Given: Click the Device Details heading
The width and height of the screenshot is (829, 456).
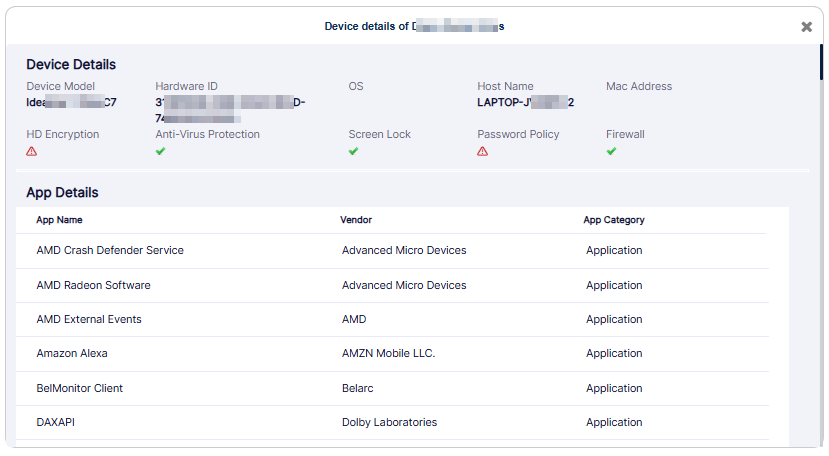Looking at the screenshot, I should pos(71,65).
